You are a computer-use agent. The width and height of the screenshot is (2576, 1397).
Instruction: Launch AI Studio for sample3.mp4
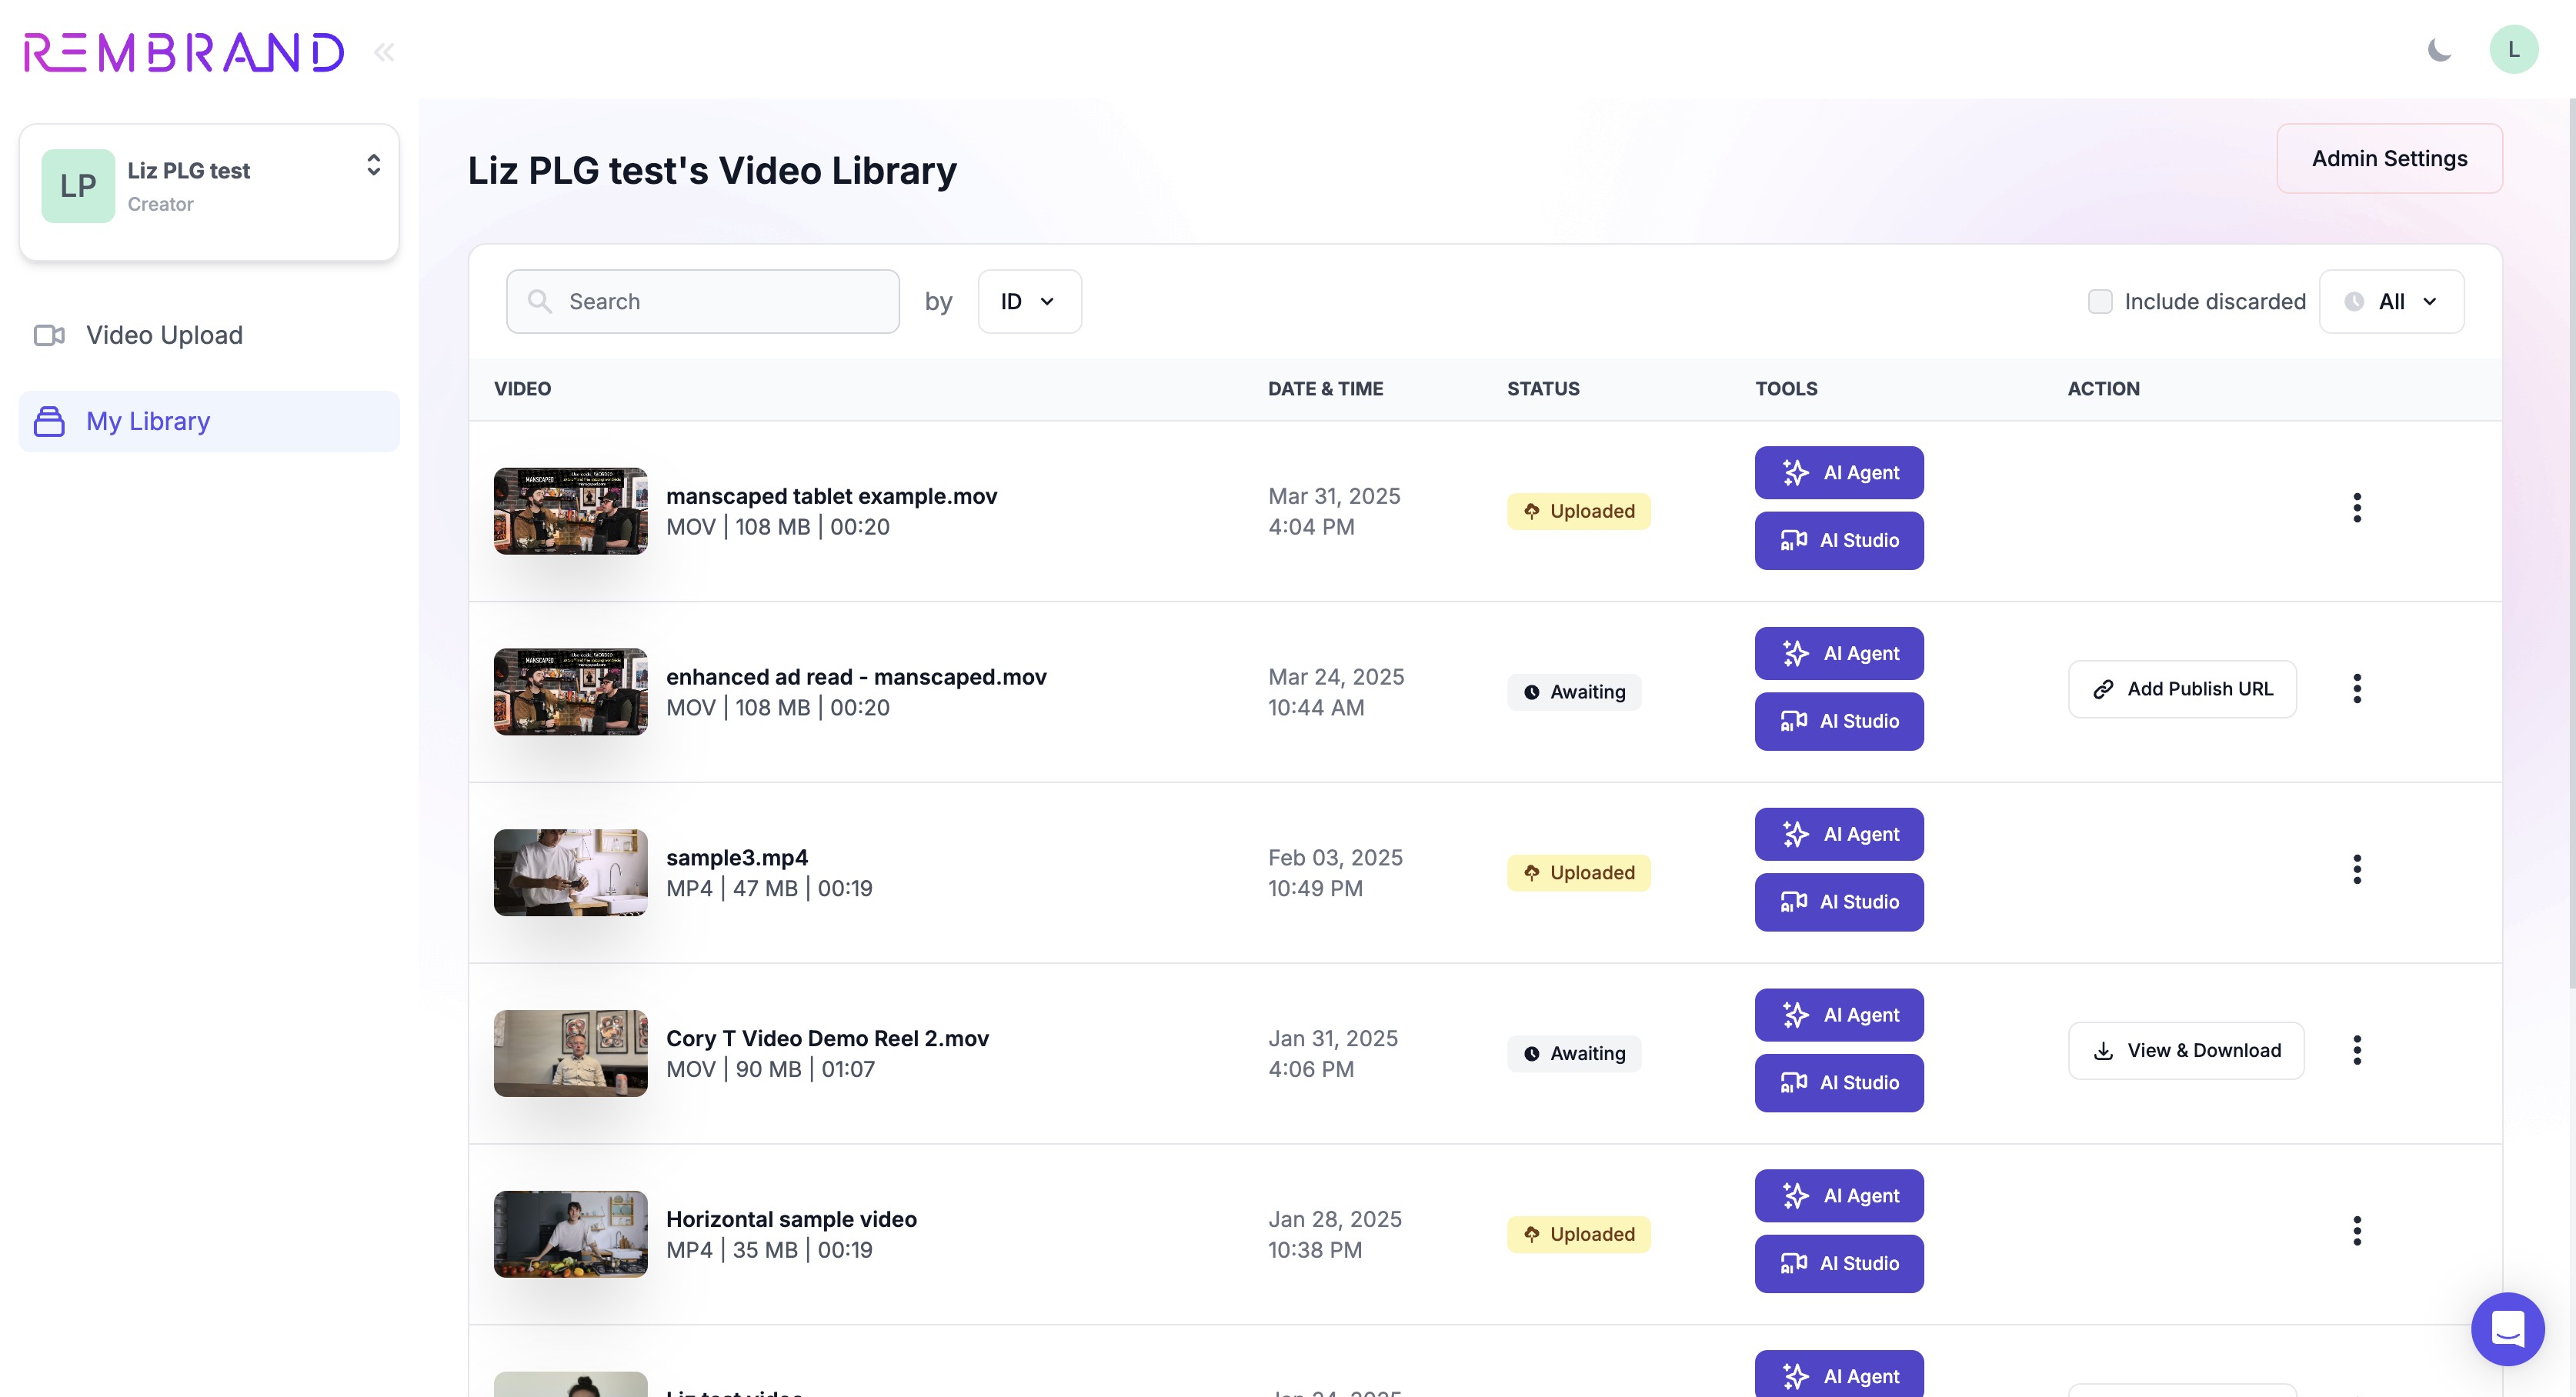(x=1839, y=902)
